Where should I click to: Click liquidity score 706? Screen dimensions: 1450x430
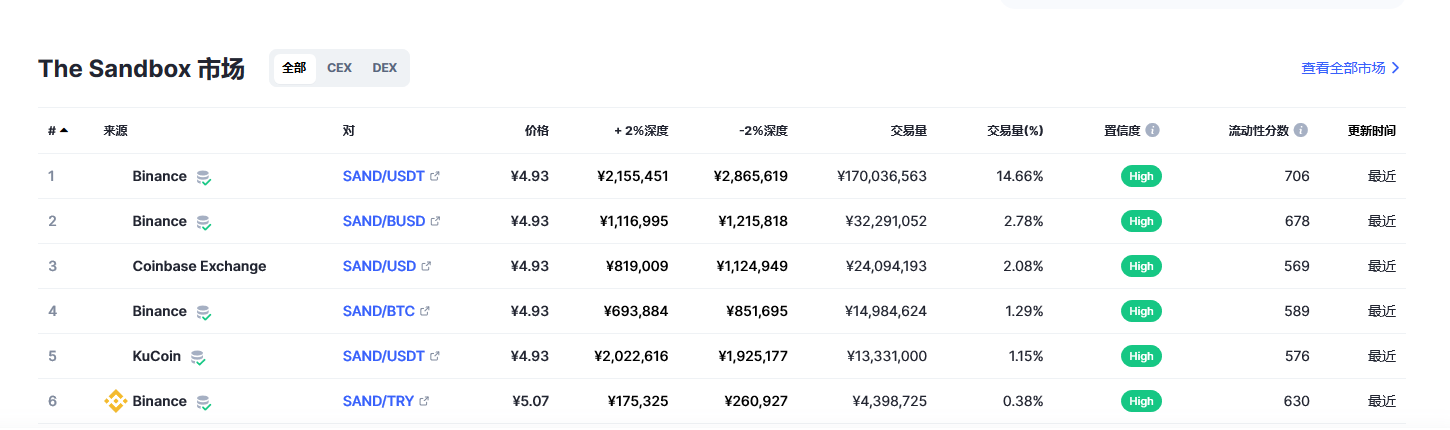pos(1297,176)
